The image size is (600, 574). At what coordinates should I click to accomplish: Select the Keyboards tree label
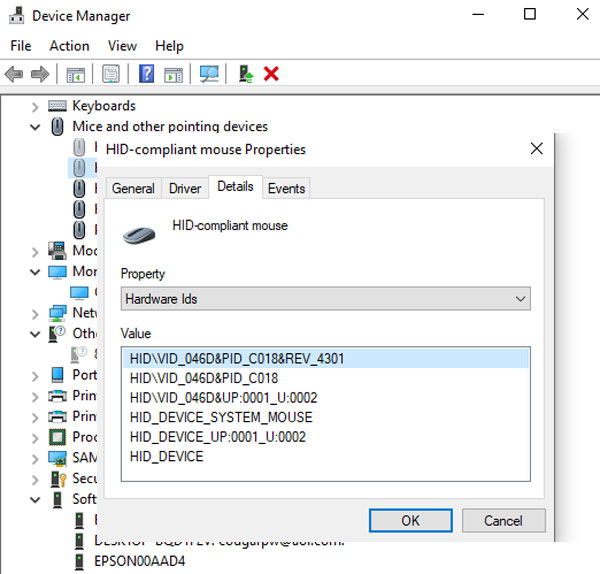click(104, 106)
